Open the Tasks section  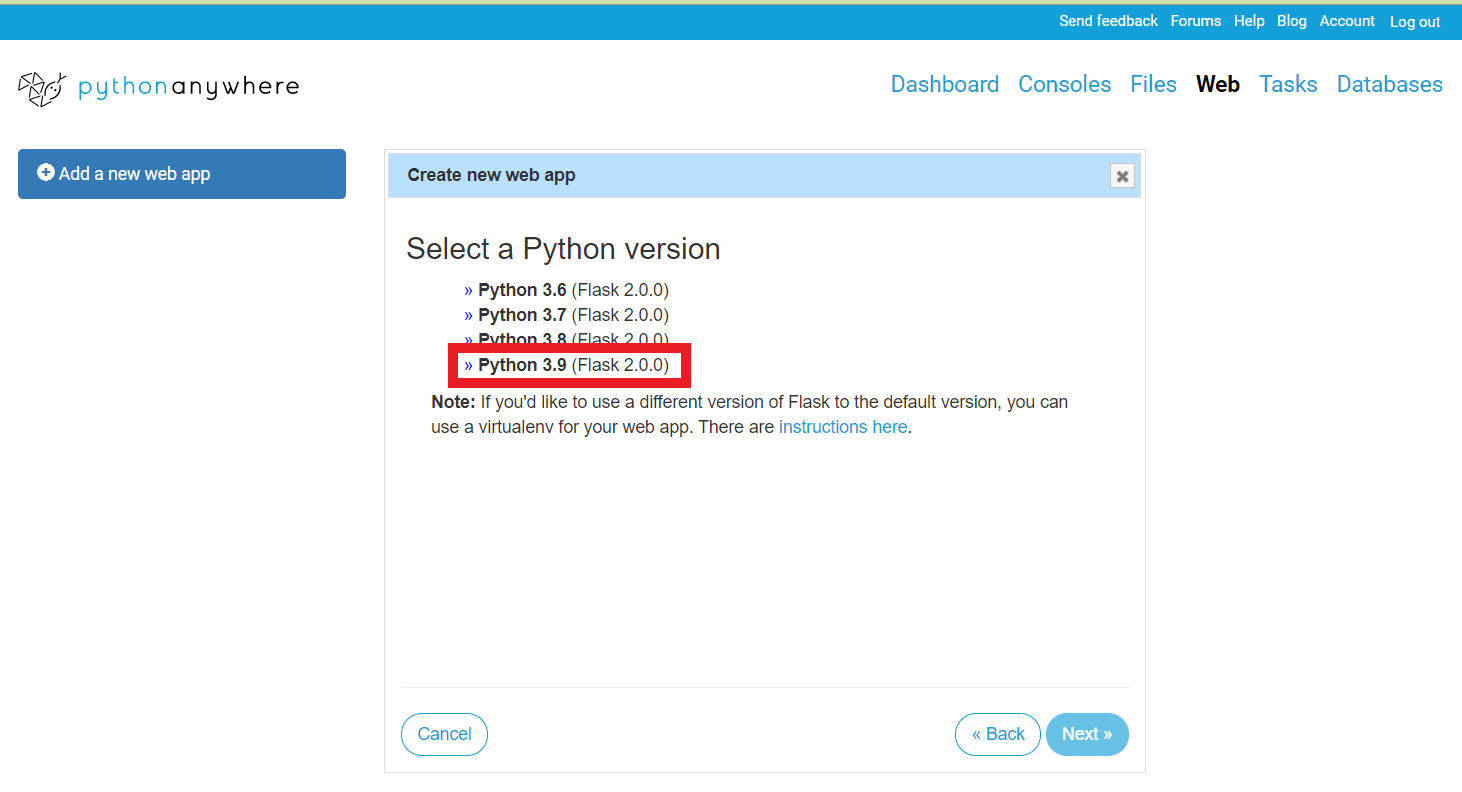click(1287, 84)
